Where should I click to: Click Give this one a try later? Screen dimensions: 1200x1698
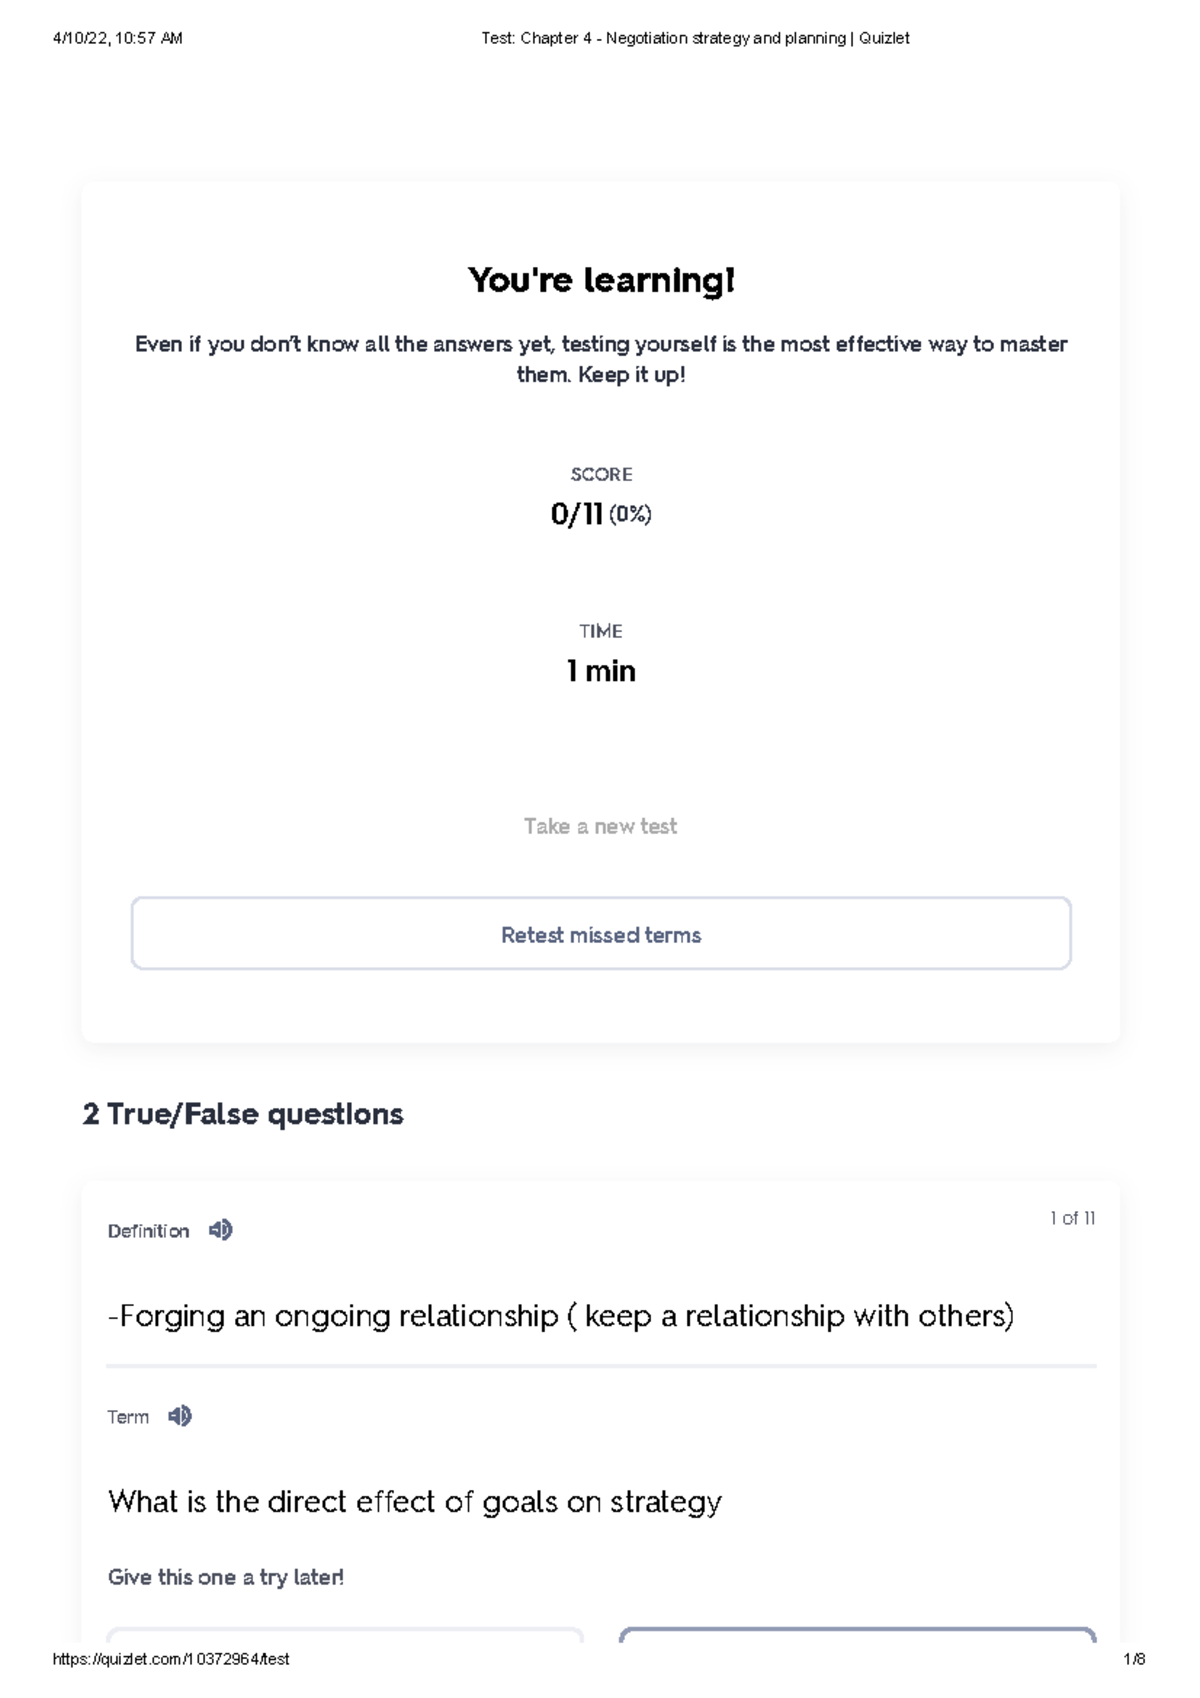[x=226, y=1576]
